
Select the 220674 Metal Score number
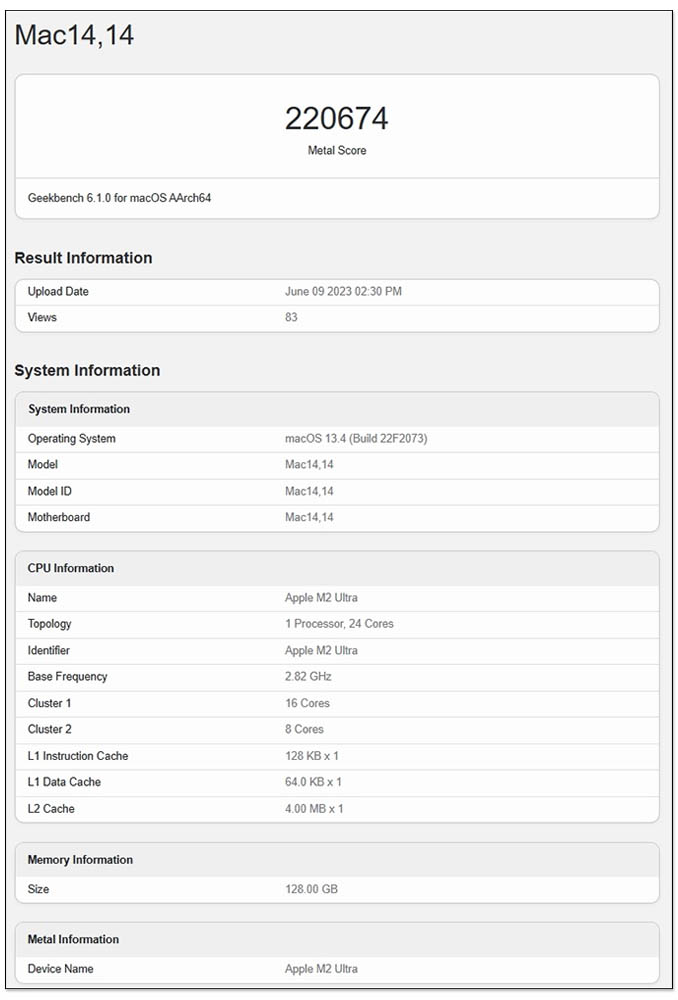[337, 119]
